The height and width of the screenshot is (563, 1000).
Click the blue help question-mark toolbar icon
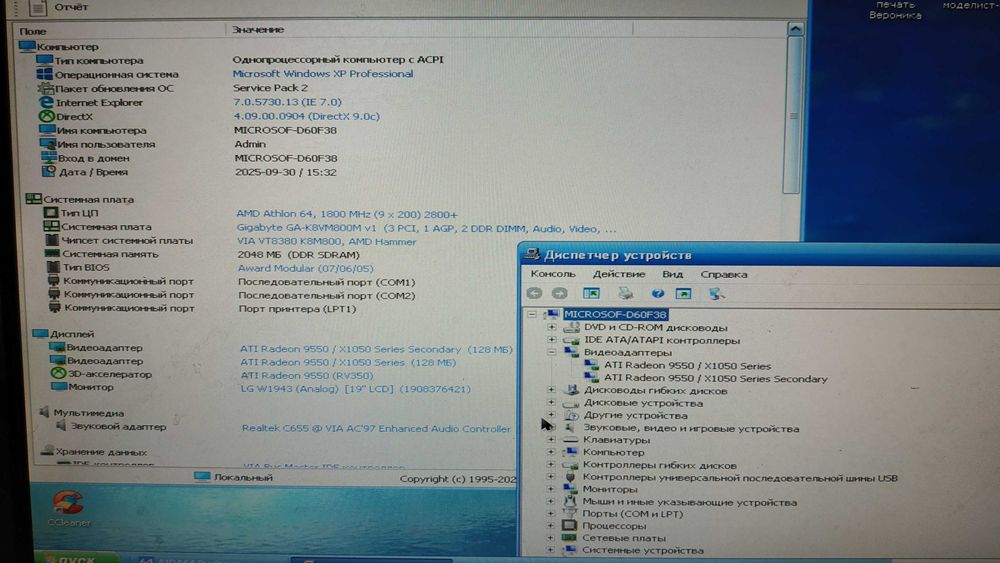pos(658,293)
